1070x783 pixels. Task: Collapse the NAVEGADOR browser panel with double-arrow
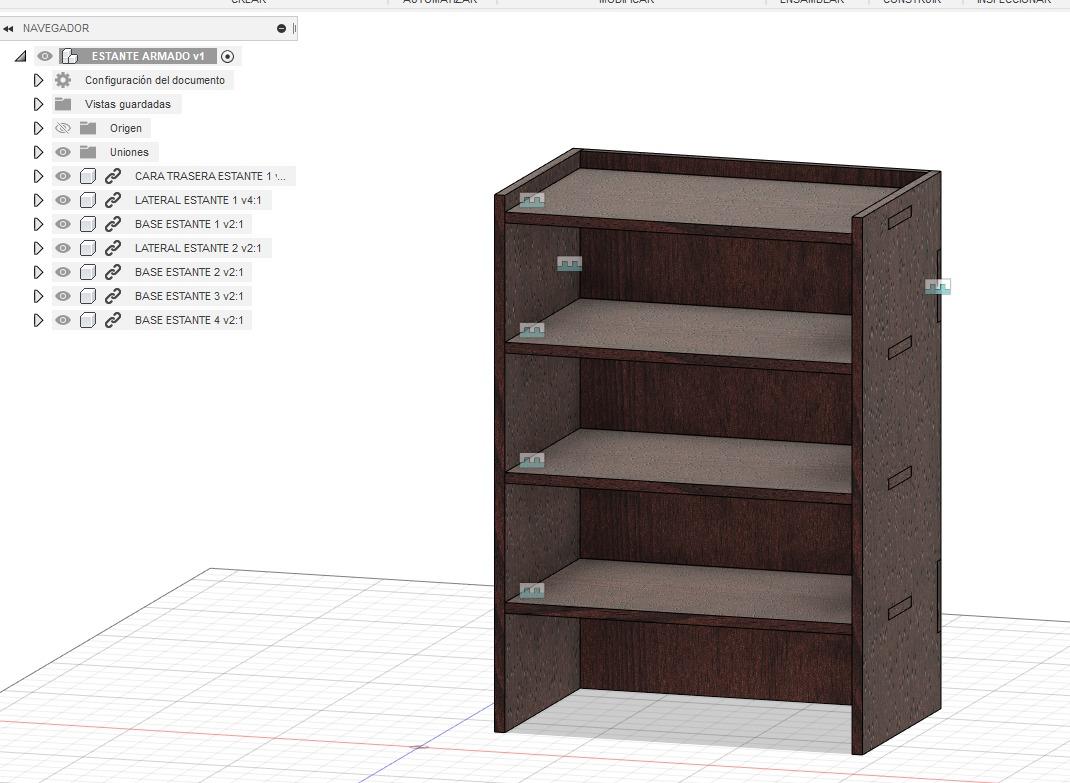click(8, 29)
